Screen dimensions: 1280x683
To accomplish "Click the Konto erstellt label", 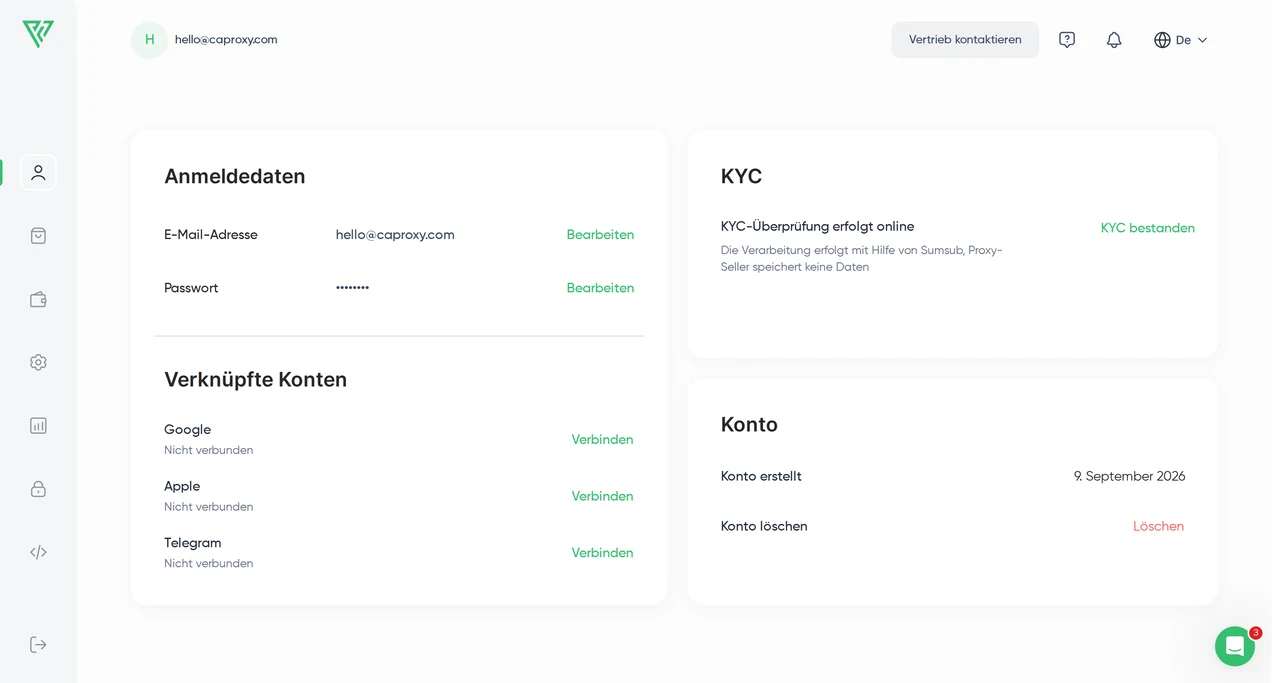I will 761,476.
